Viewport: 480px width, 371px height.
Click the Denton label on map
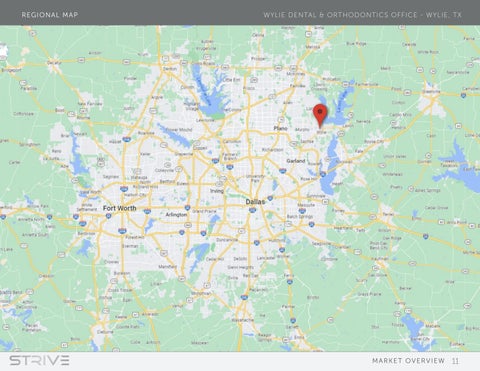(x=170, y=68)
